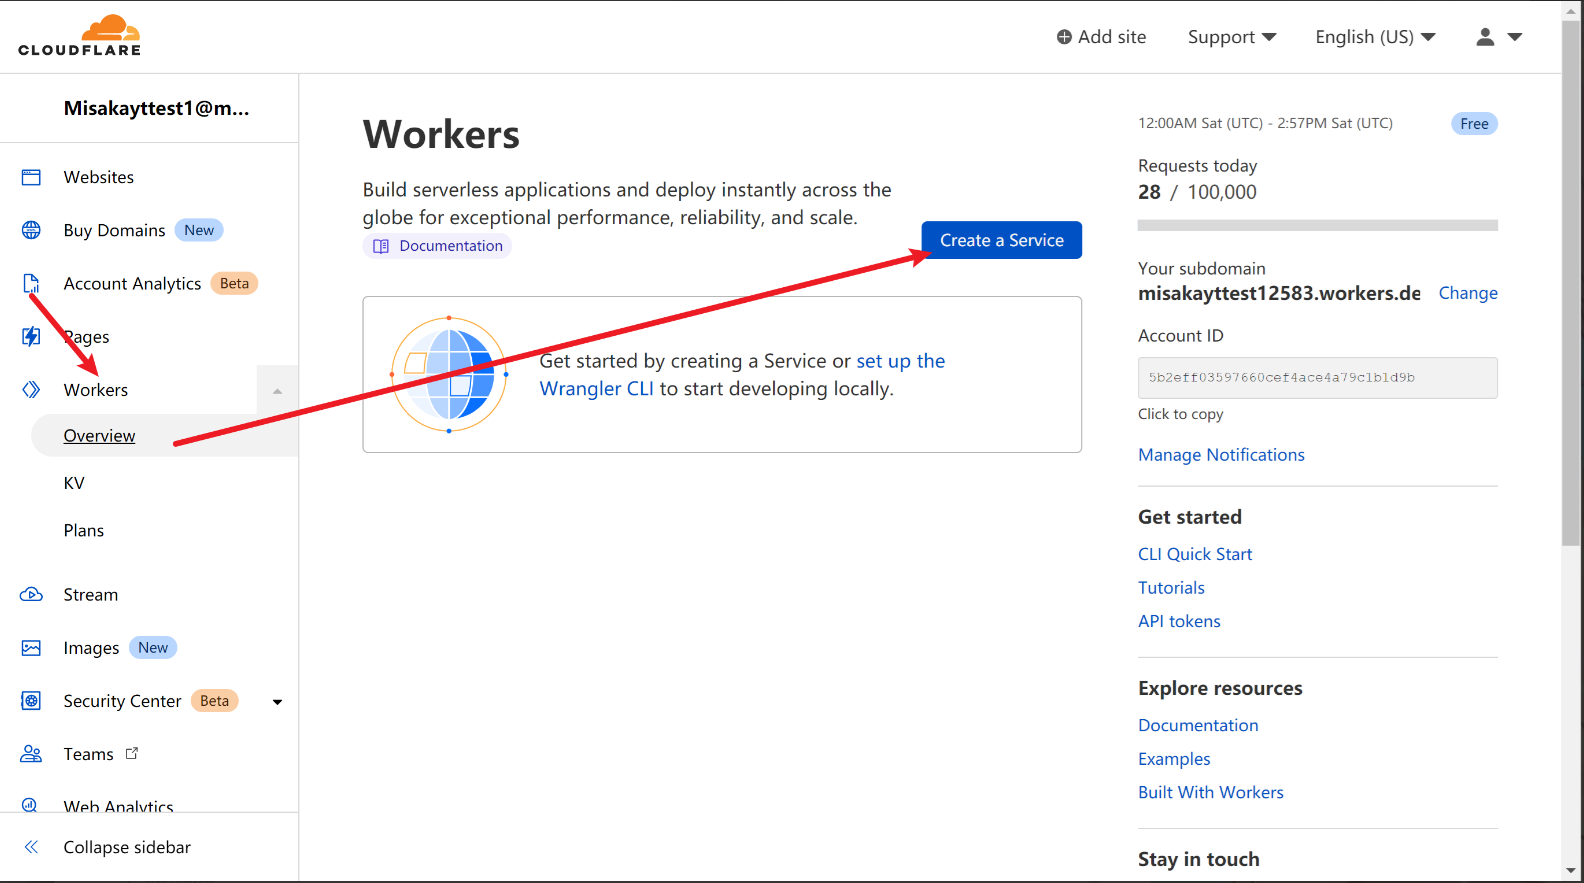Click the scroll down arrow of scrollbar
Screen dimensions: 1584x883
point(1572,871)
